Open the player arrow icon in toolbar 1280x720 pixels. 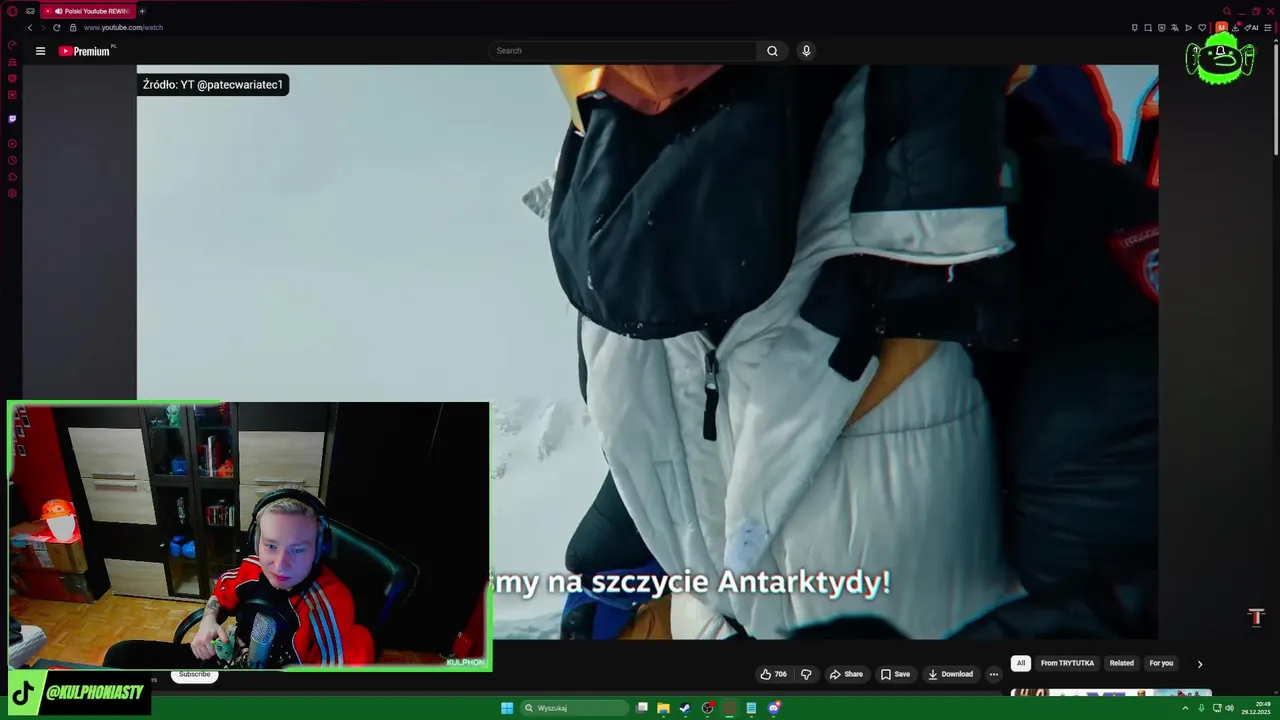point(1188,28)
